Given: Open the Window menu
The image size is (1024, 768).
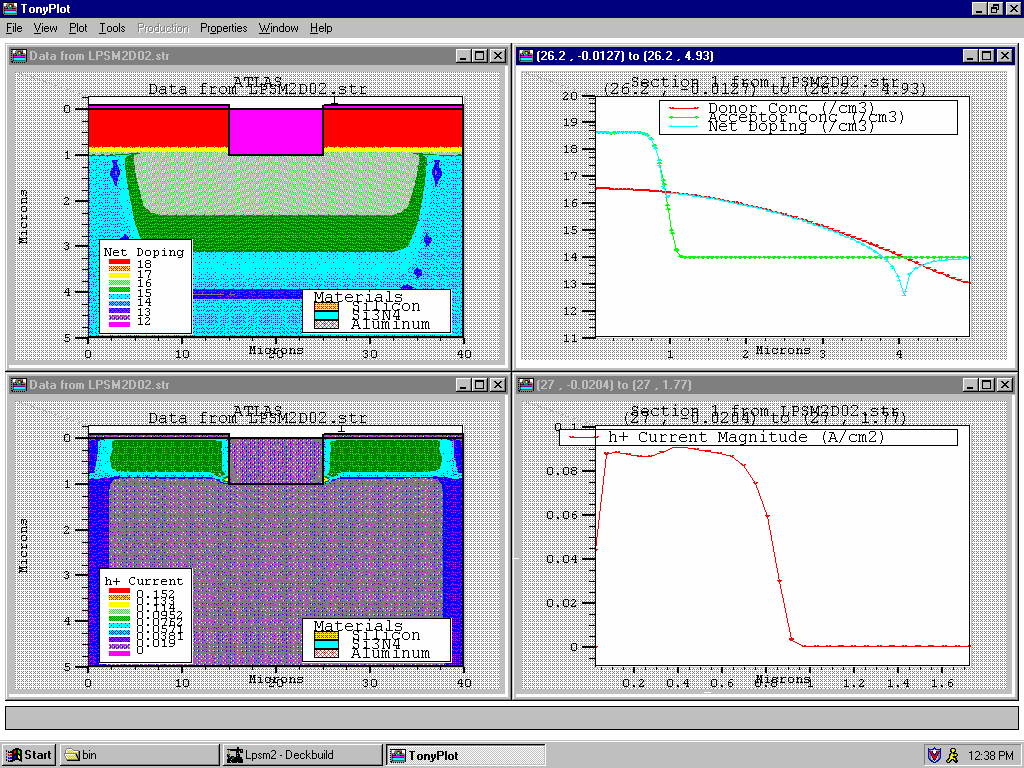Looking at the screenshot, I should click(x=278, y=28).
